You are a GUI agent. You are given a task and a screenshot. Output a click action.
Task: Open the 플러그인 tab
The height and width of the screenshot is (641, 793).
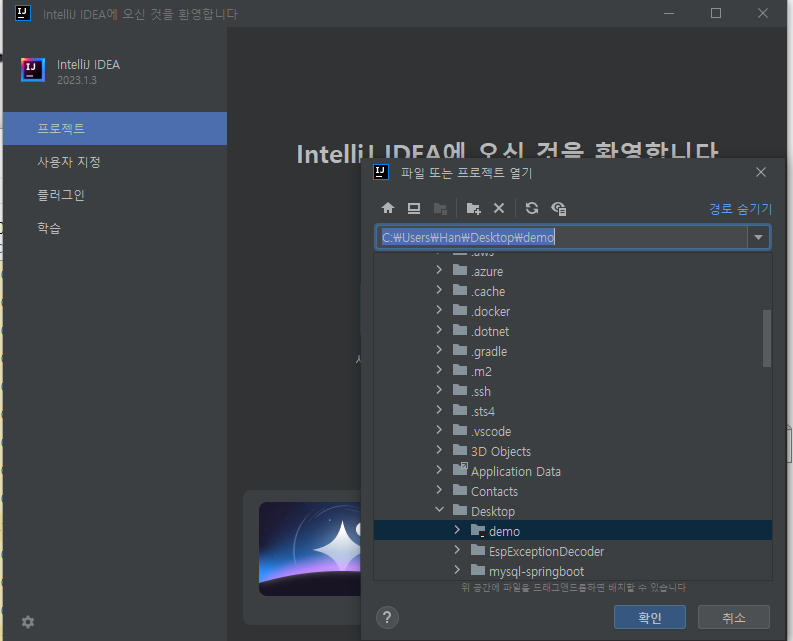click(115, 195)
